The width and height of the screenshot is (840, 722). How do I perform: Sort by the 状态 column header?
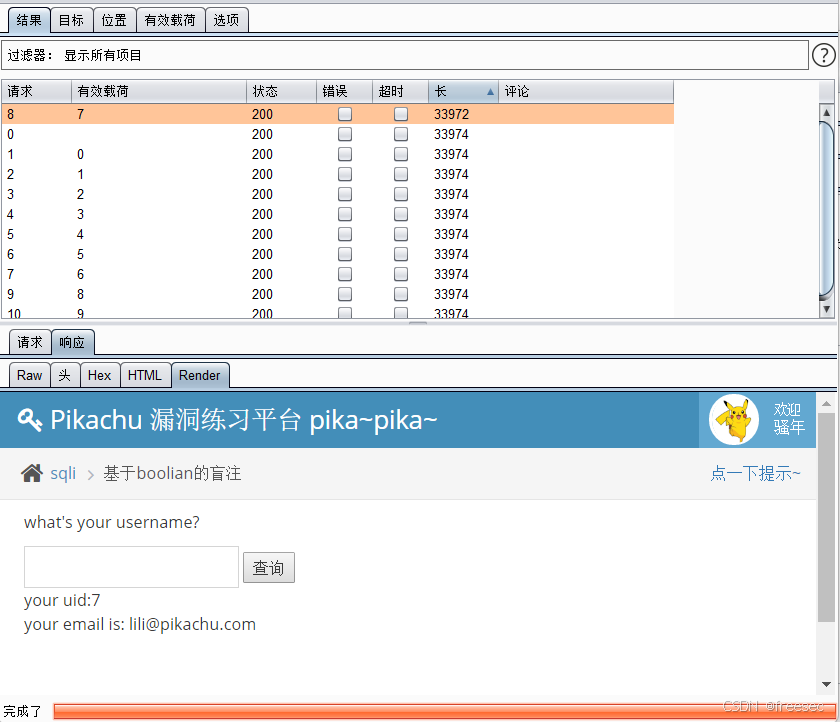coord(281,92)
